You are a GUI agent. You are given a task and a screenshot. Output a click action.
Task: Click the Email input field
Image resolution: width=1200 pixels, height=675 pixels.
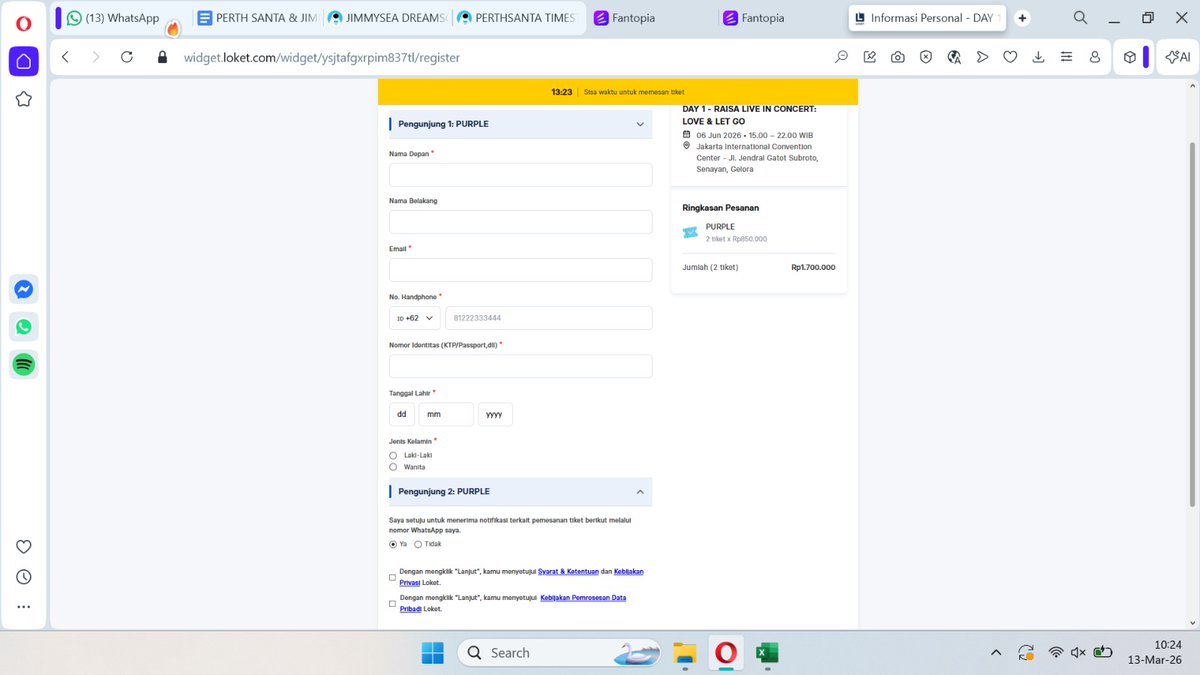pos(520,270)
